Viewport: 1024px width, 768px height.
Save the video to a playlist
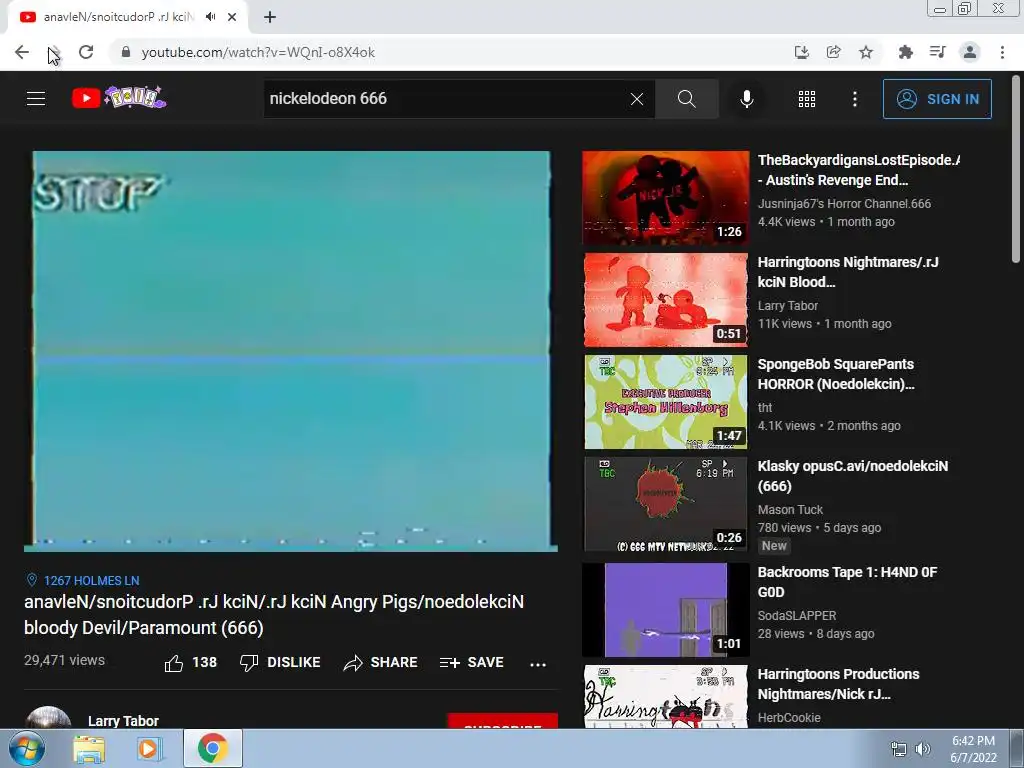pos(472,663)
